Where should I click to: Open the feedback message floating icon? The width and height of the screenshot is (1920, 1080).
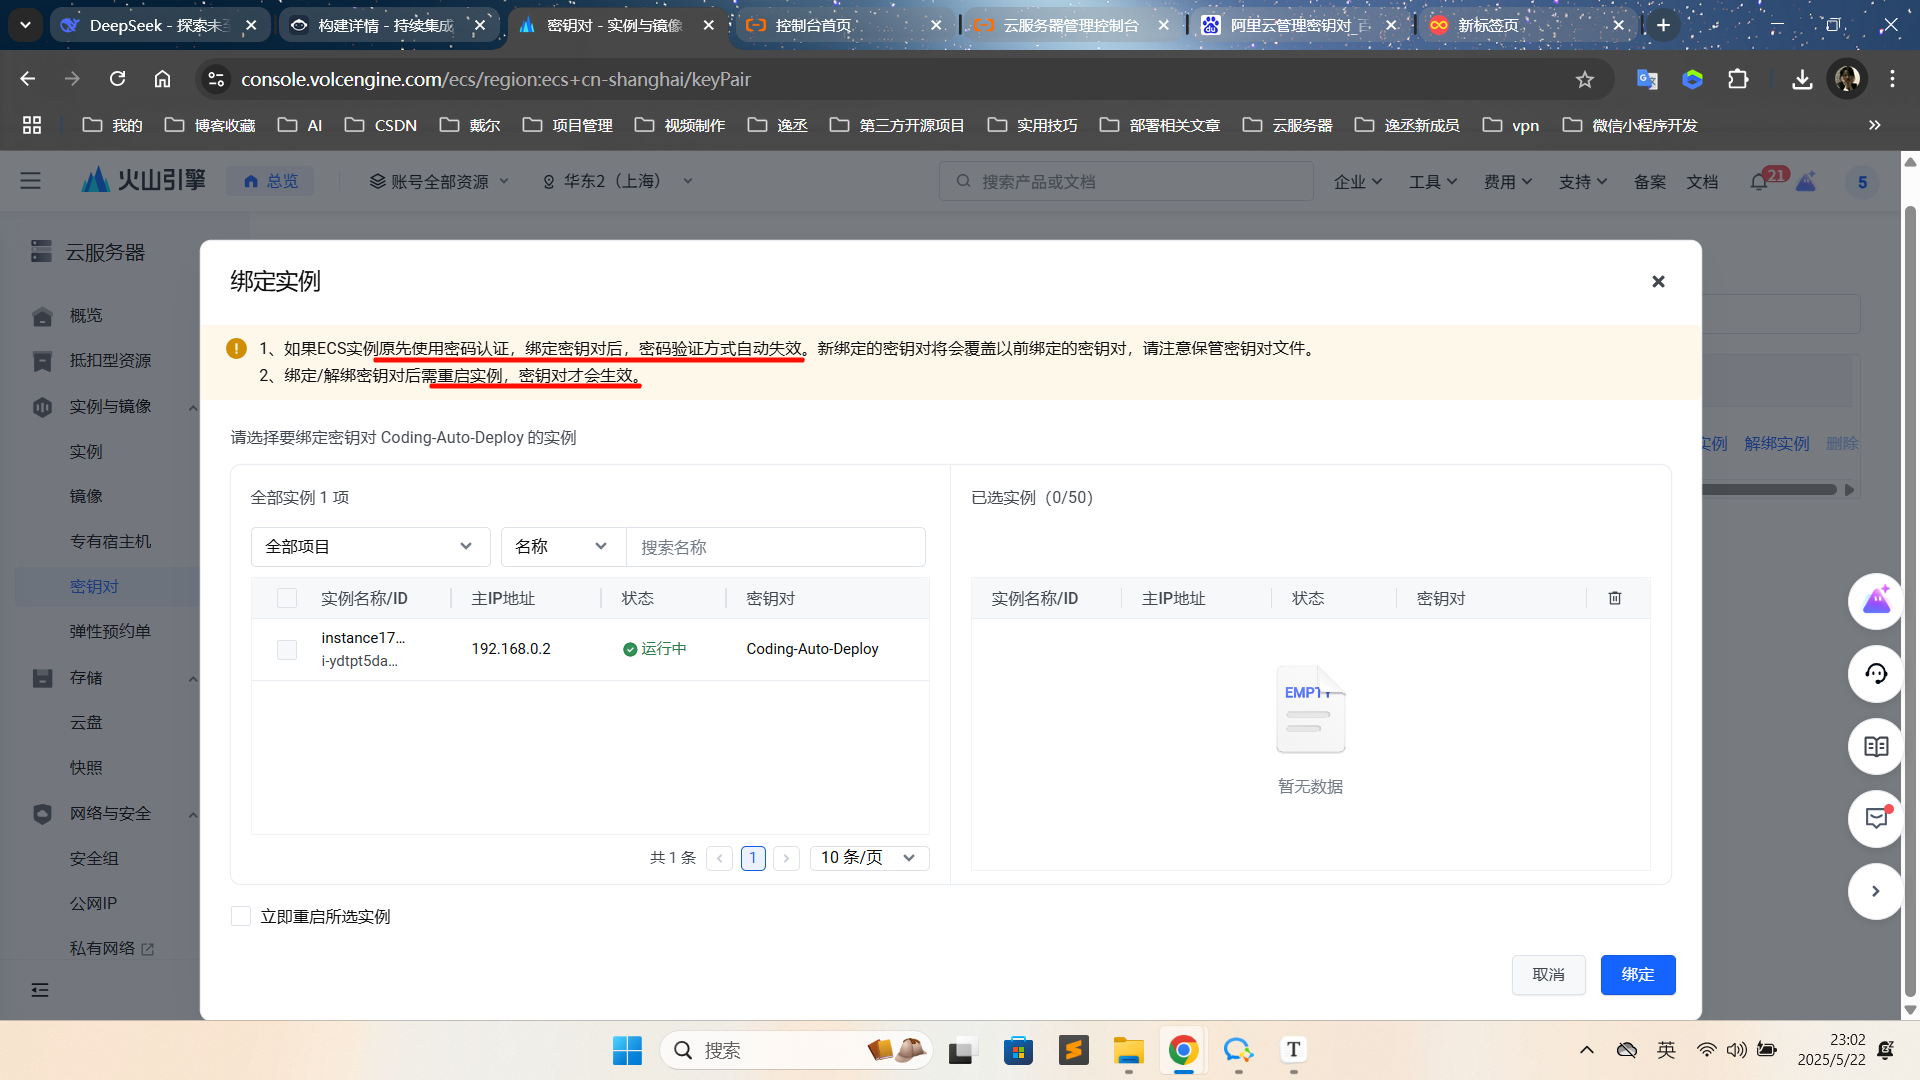click(x=1876, y=818)
